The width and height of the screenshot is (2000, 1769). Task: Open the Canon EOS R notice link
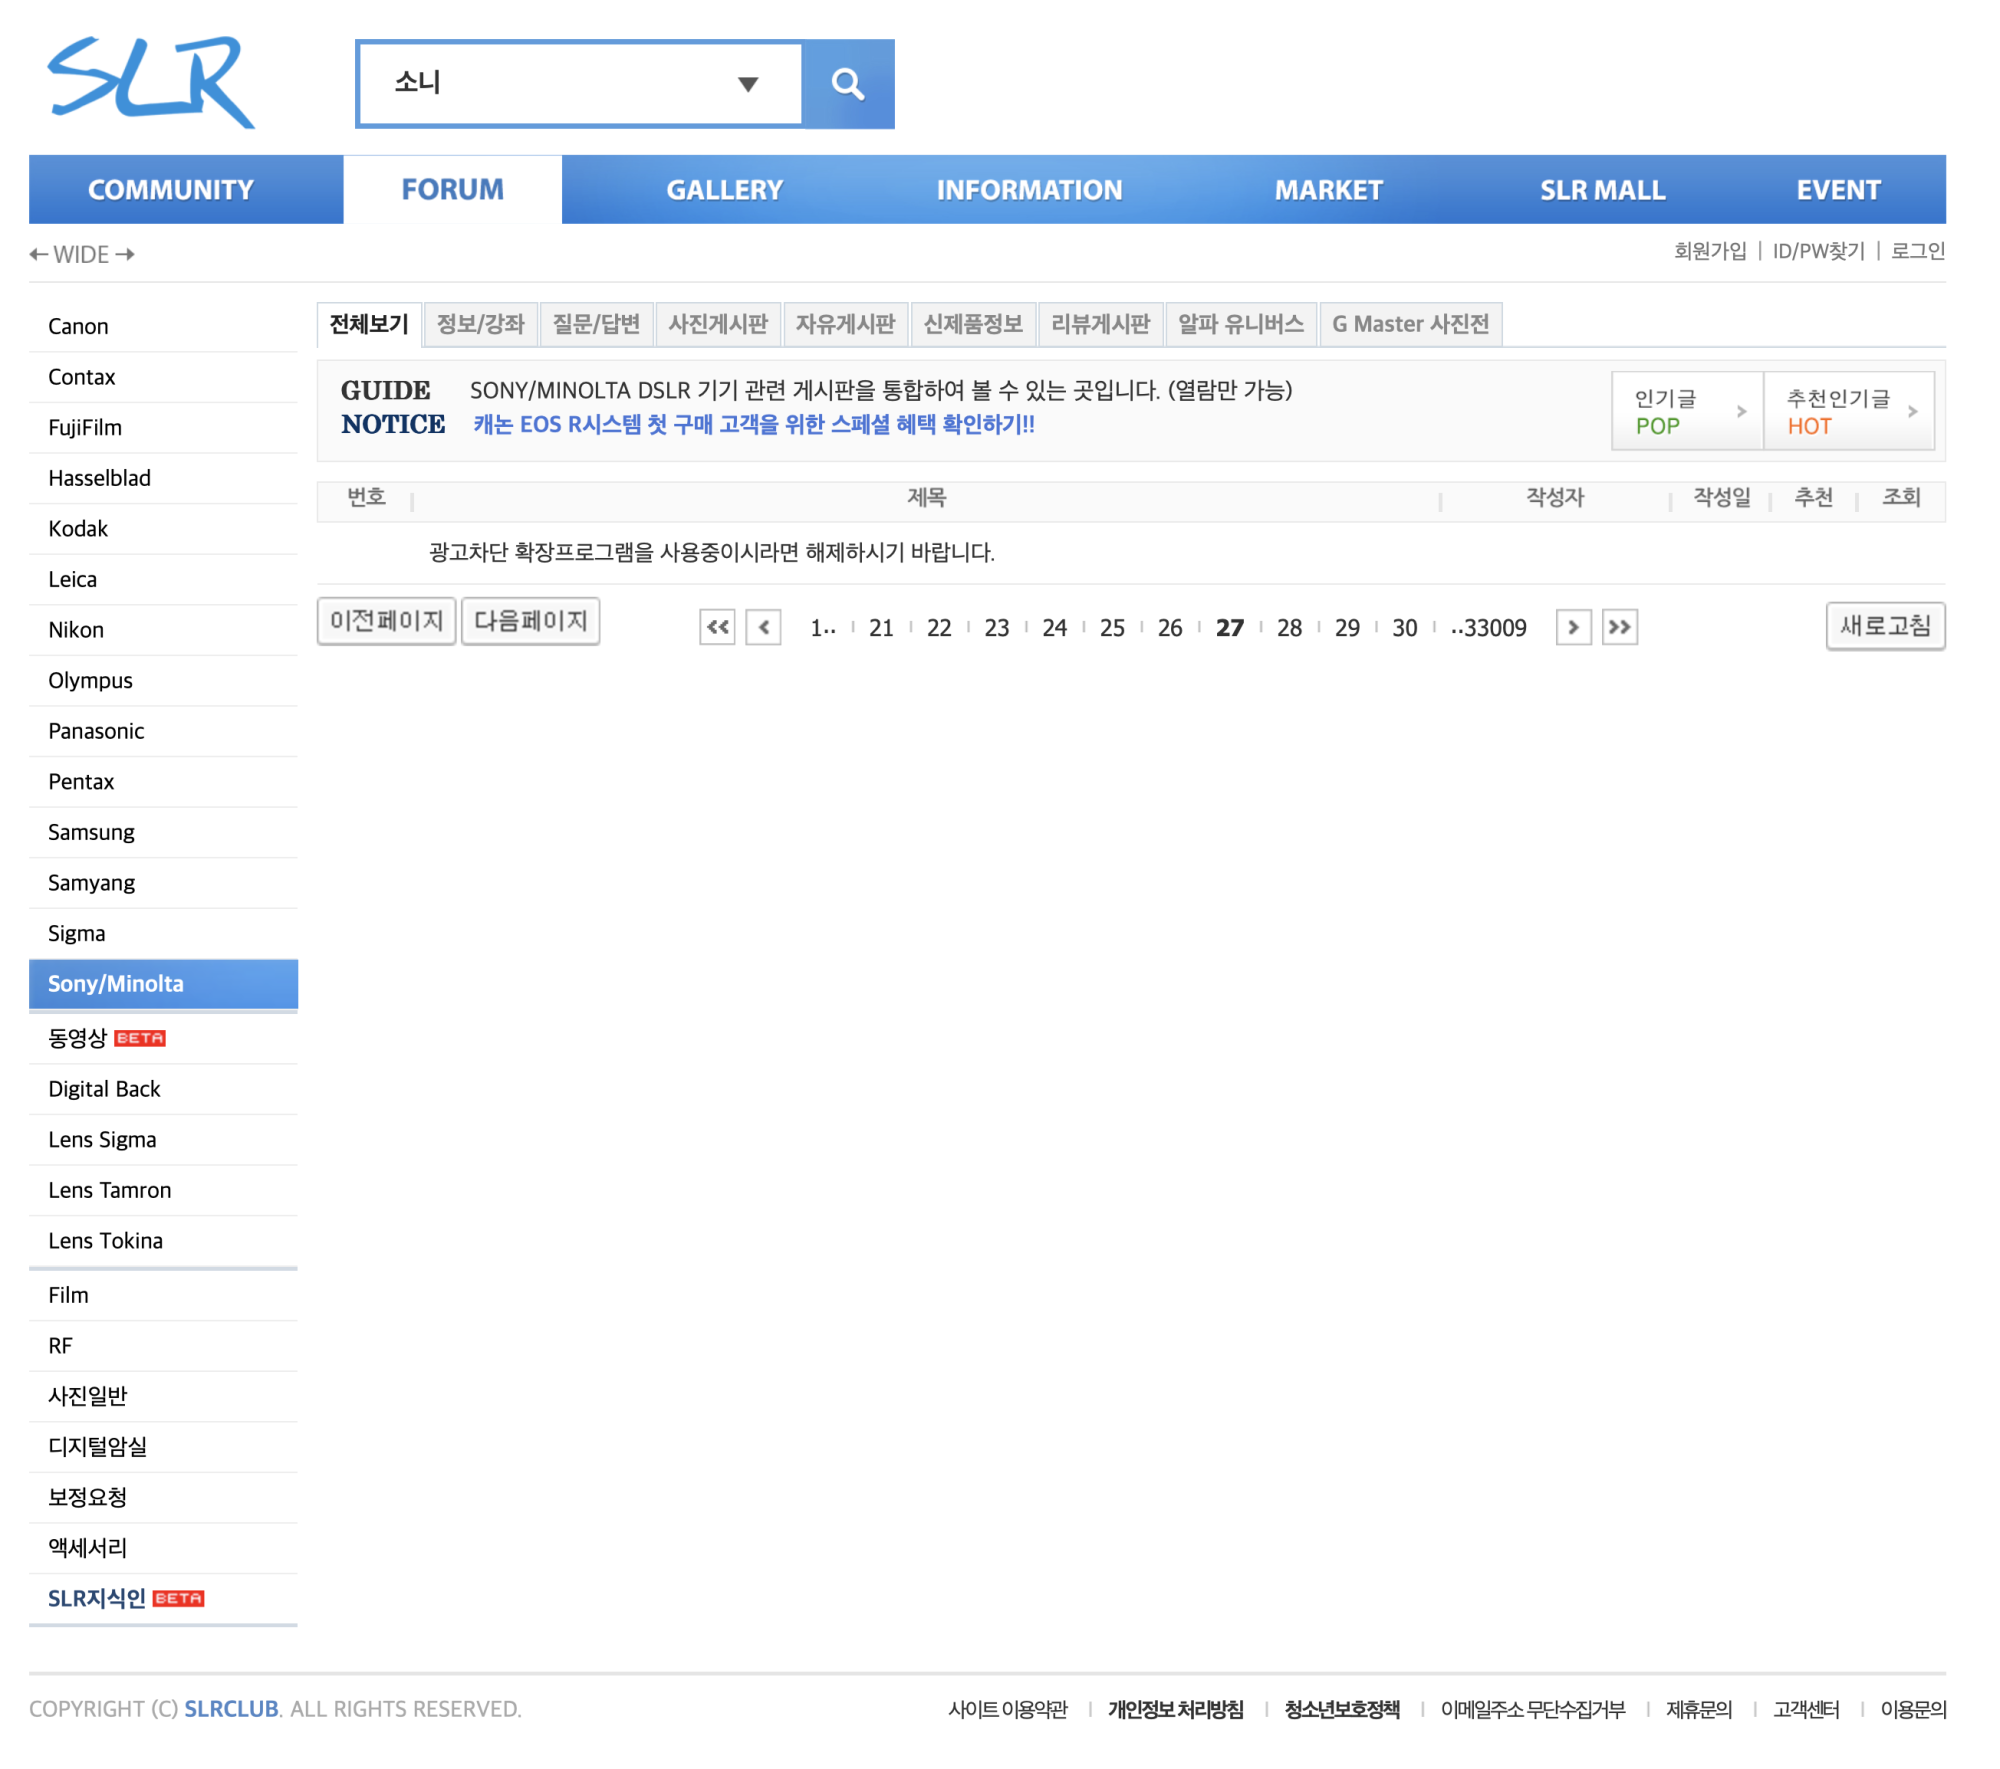(x=752, y=424)
